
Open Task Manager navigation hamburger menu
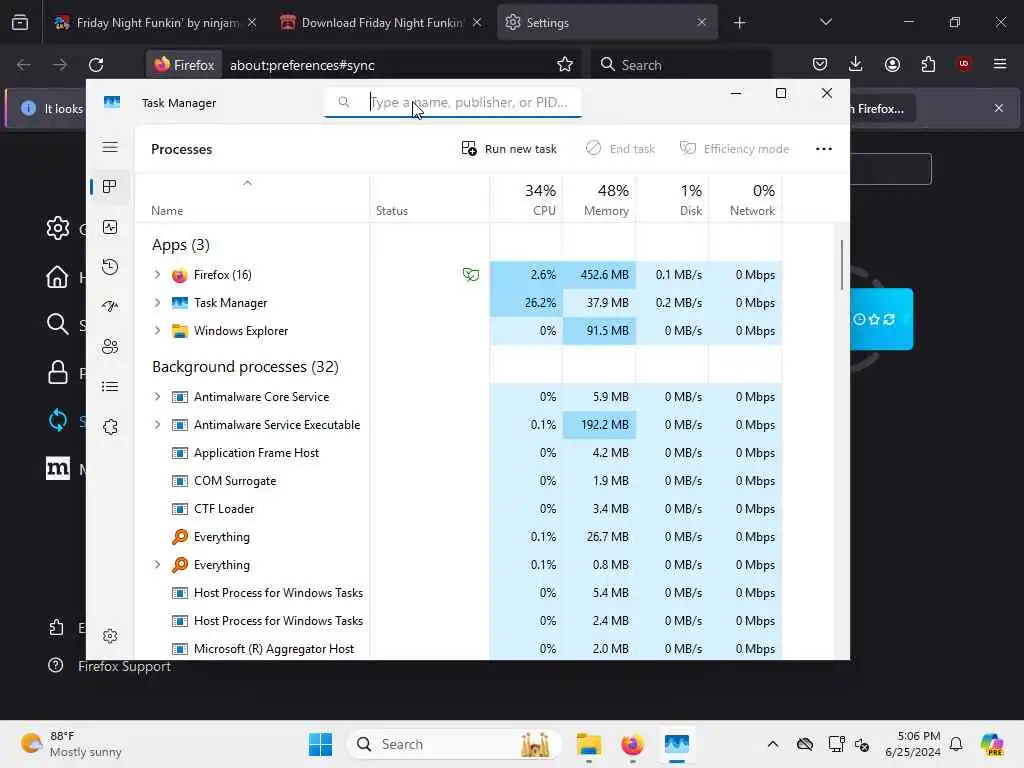click(x=110, y=147)
